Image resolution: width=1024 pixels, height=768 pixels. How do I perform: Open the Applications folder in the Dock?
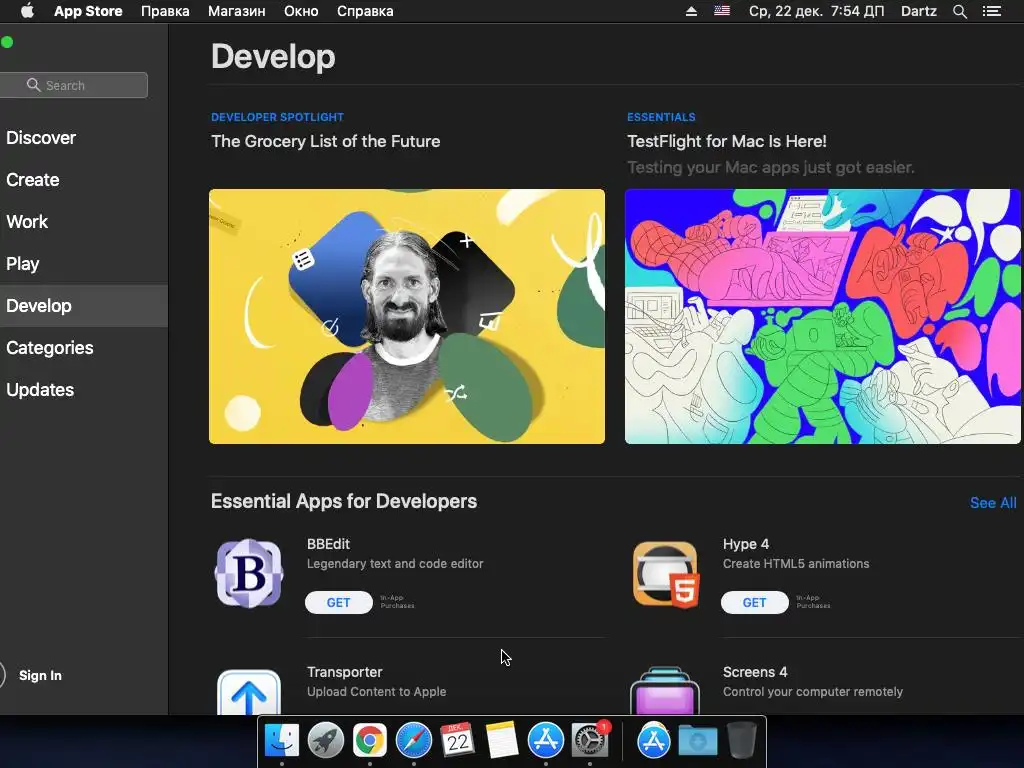pos(654,740)
